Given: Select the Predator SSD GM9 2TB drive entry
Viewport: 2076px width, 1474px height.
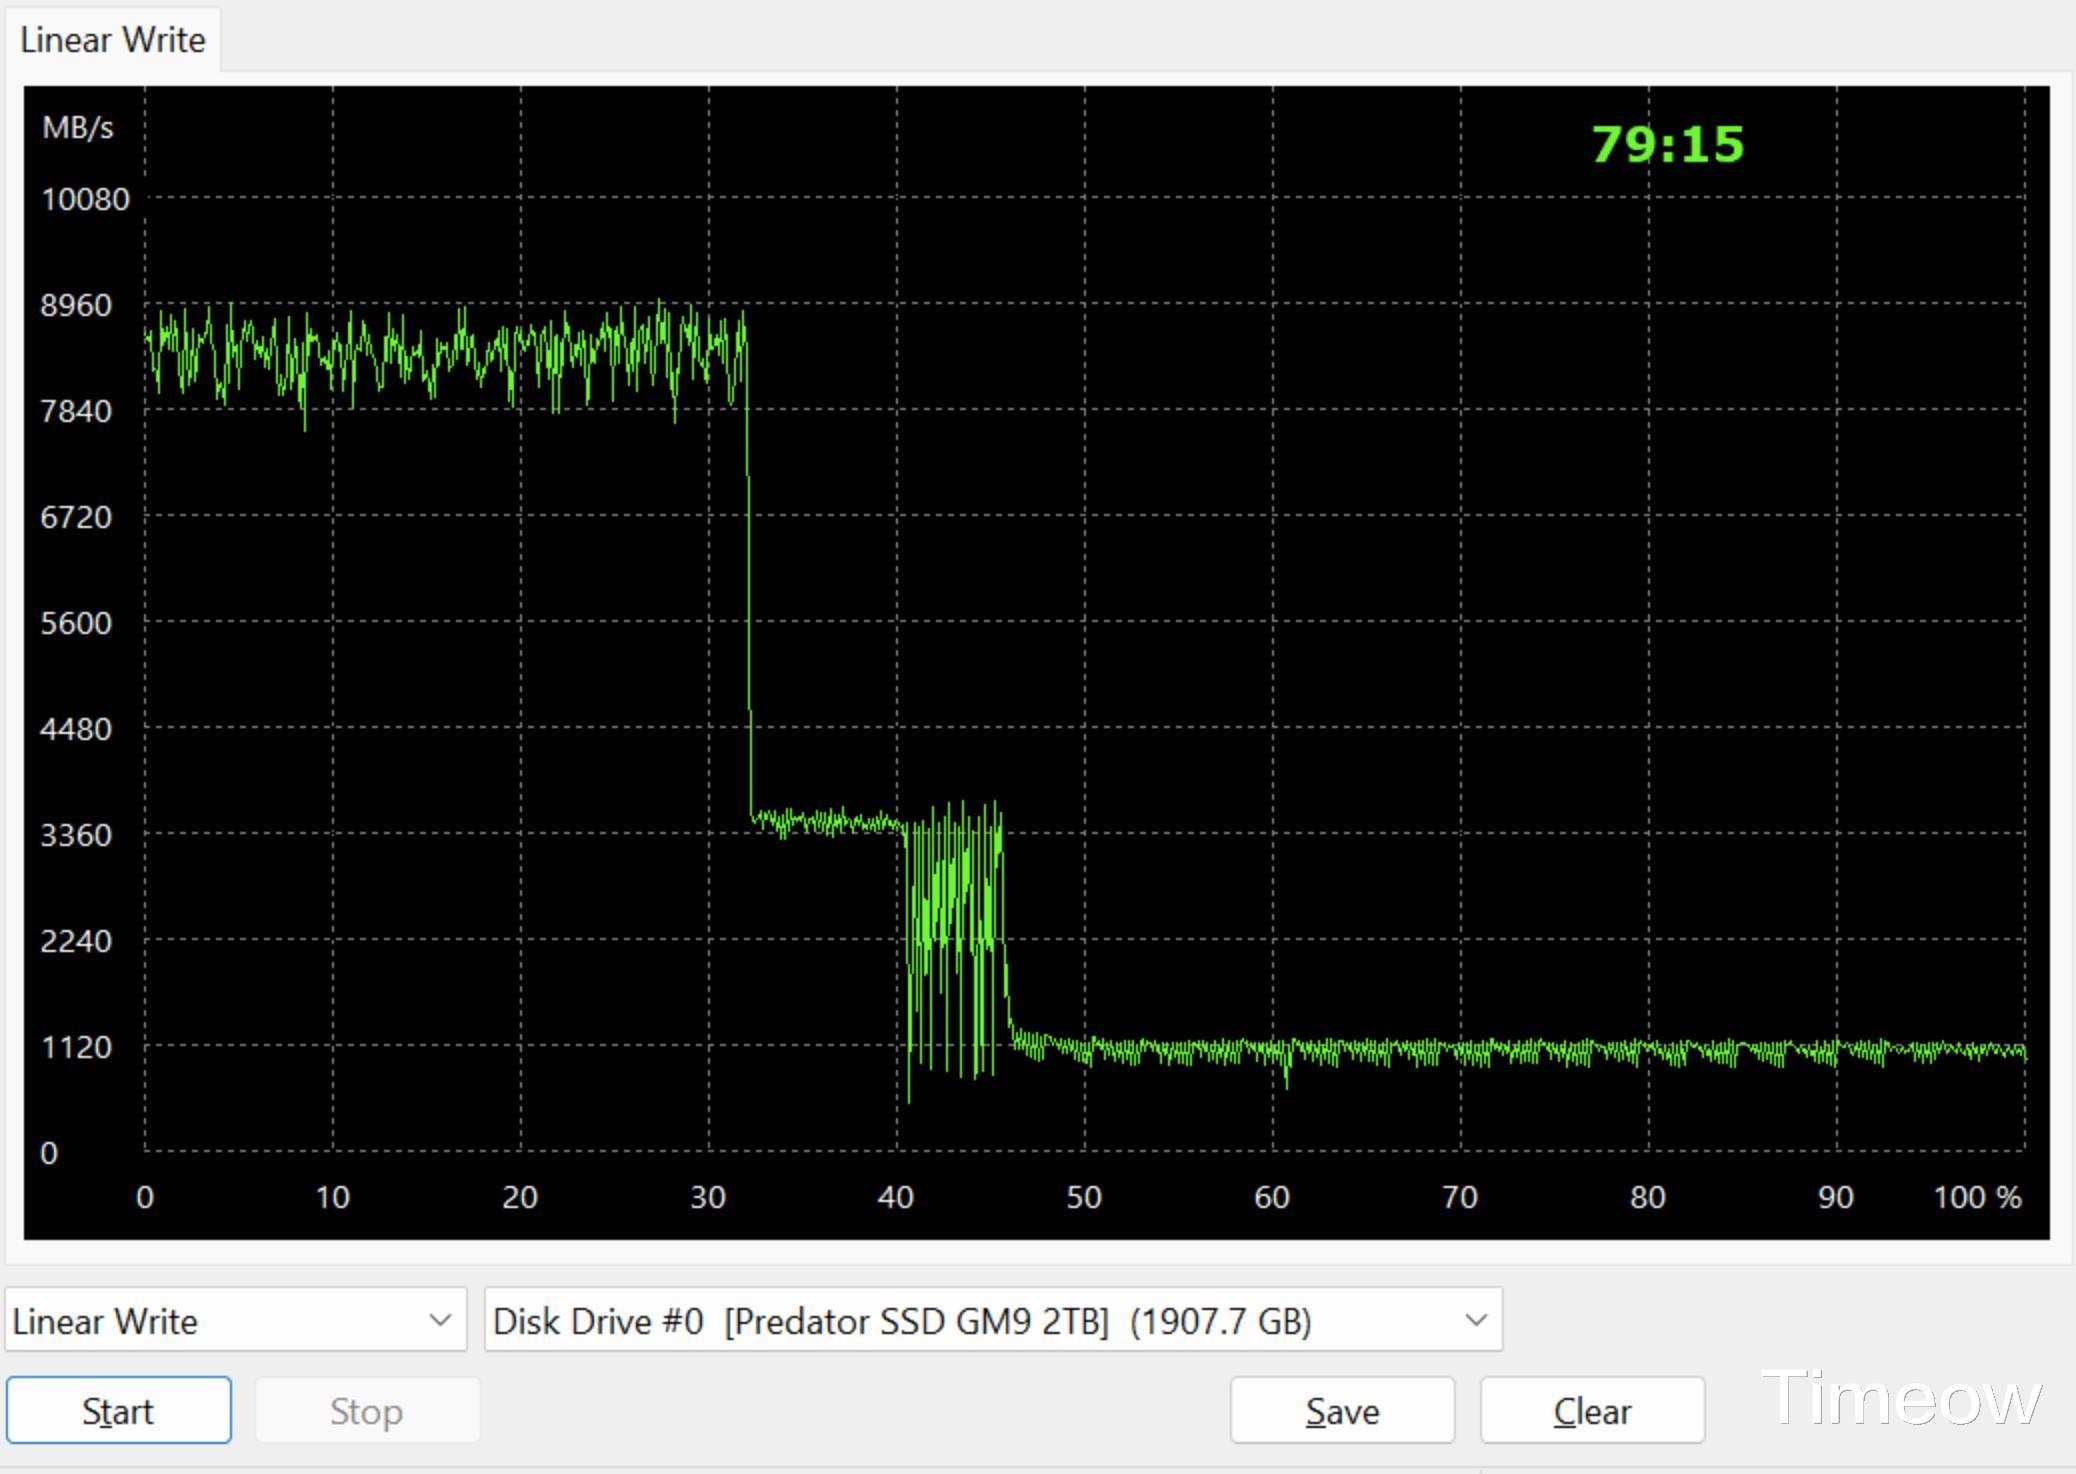Looking at the screenshot, I should coord(900,1320).
